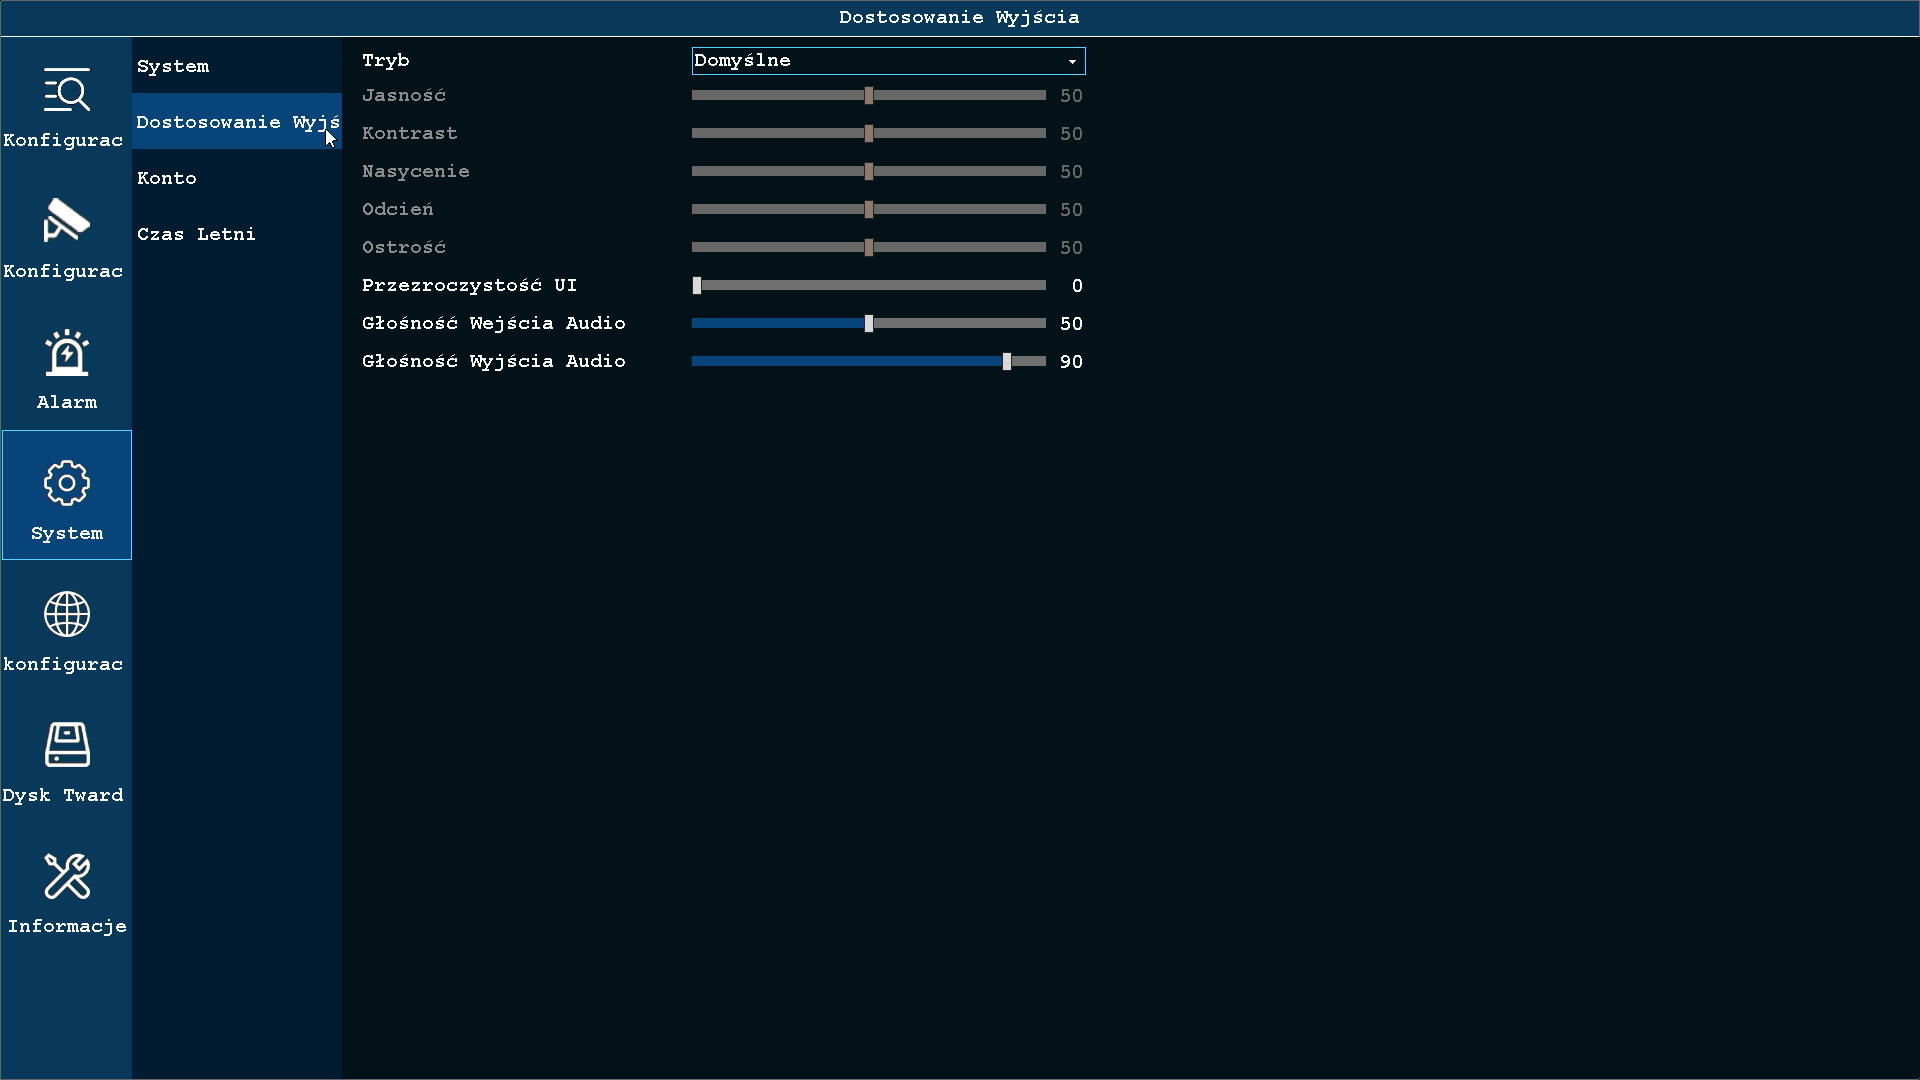Click the Dostosowanie Wyjścia title bar text

(959, 18)
